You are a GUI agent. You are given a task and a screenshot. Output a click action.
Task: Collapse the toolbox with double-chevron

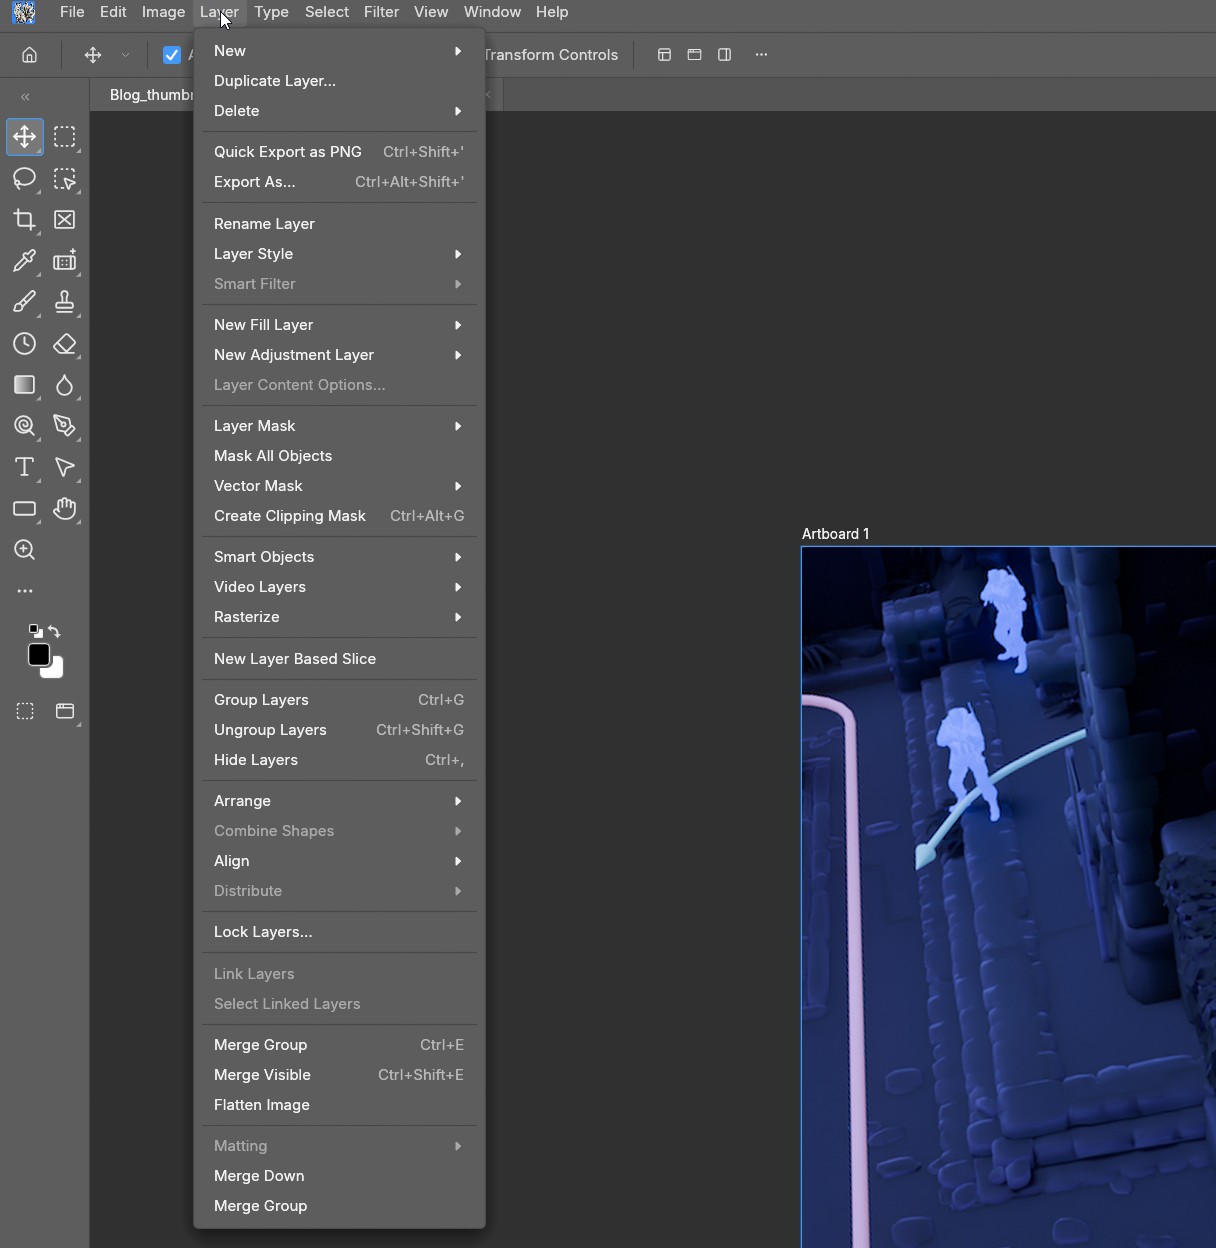[x=25, y=97]
